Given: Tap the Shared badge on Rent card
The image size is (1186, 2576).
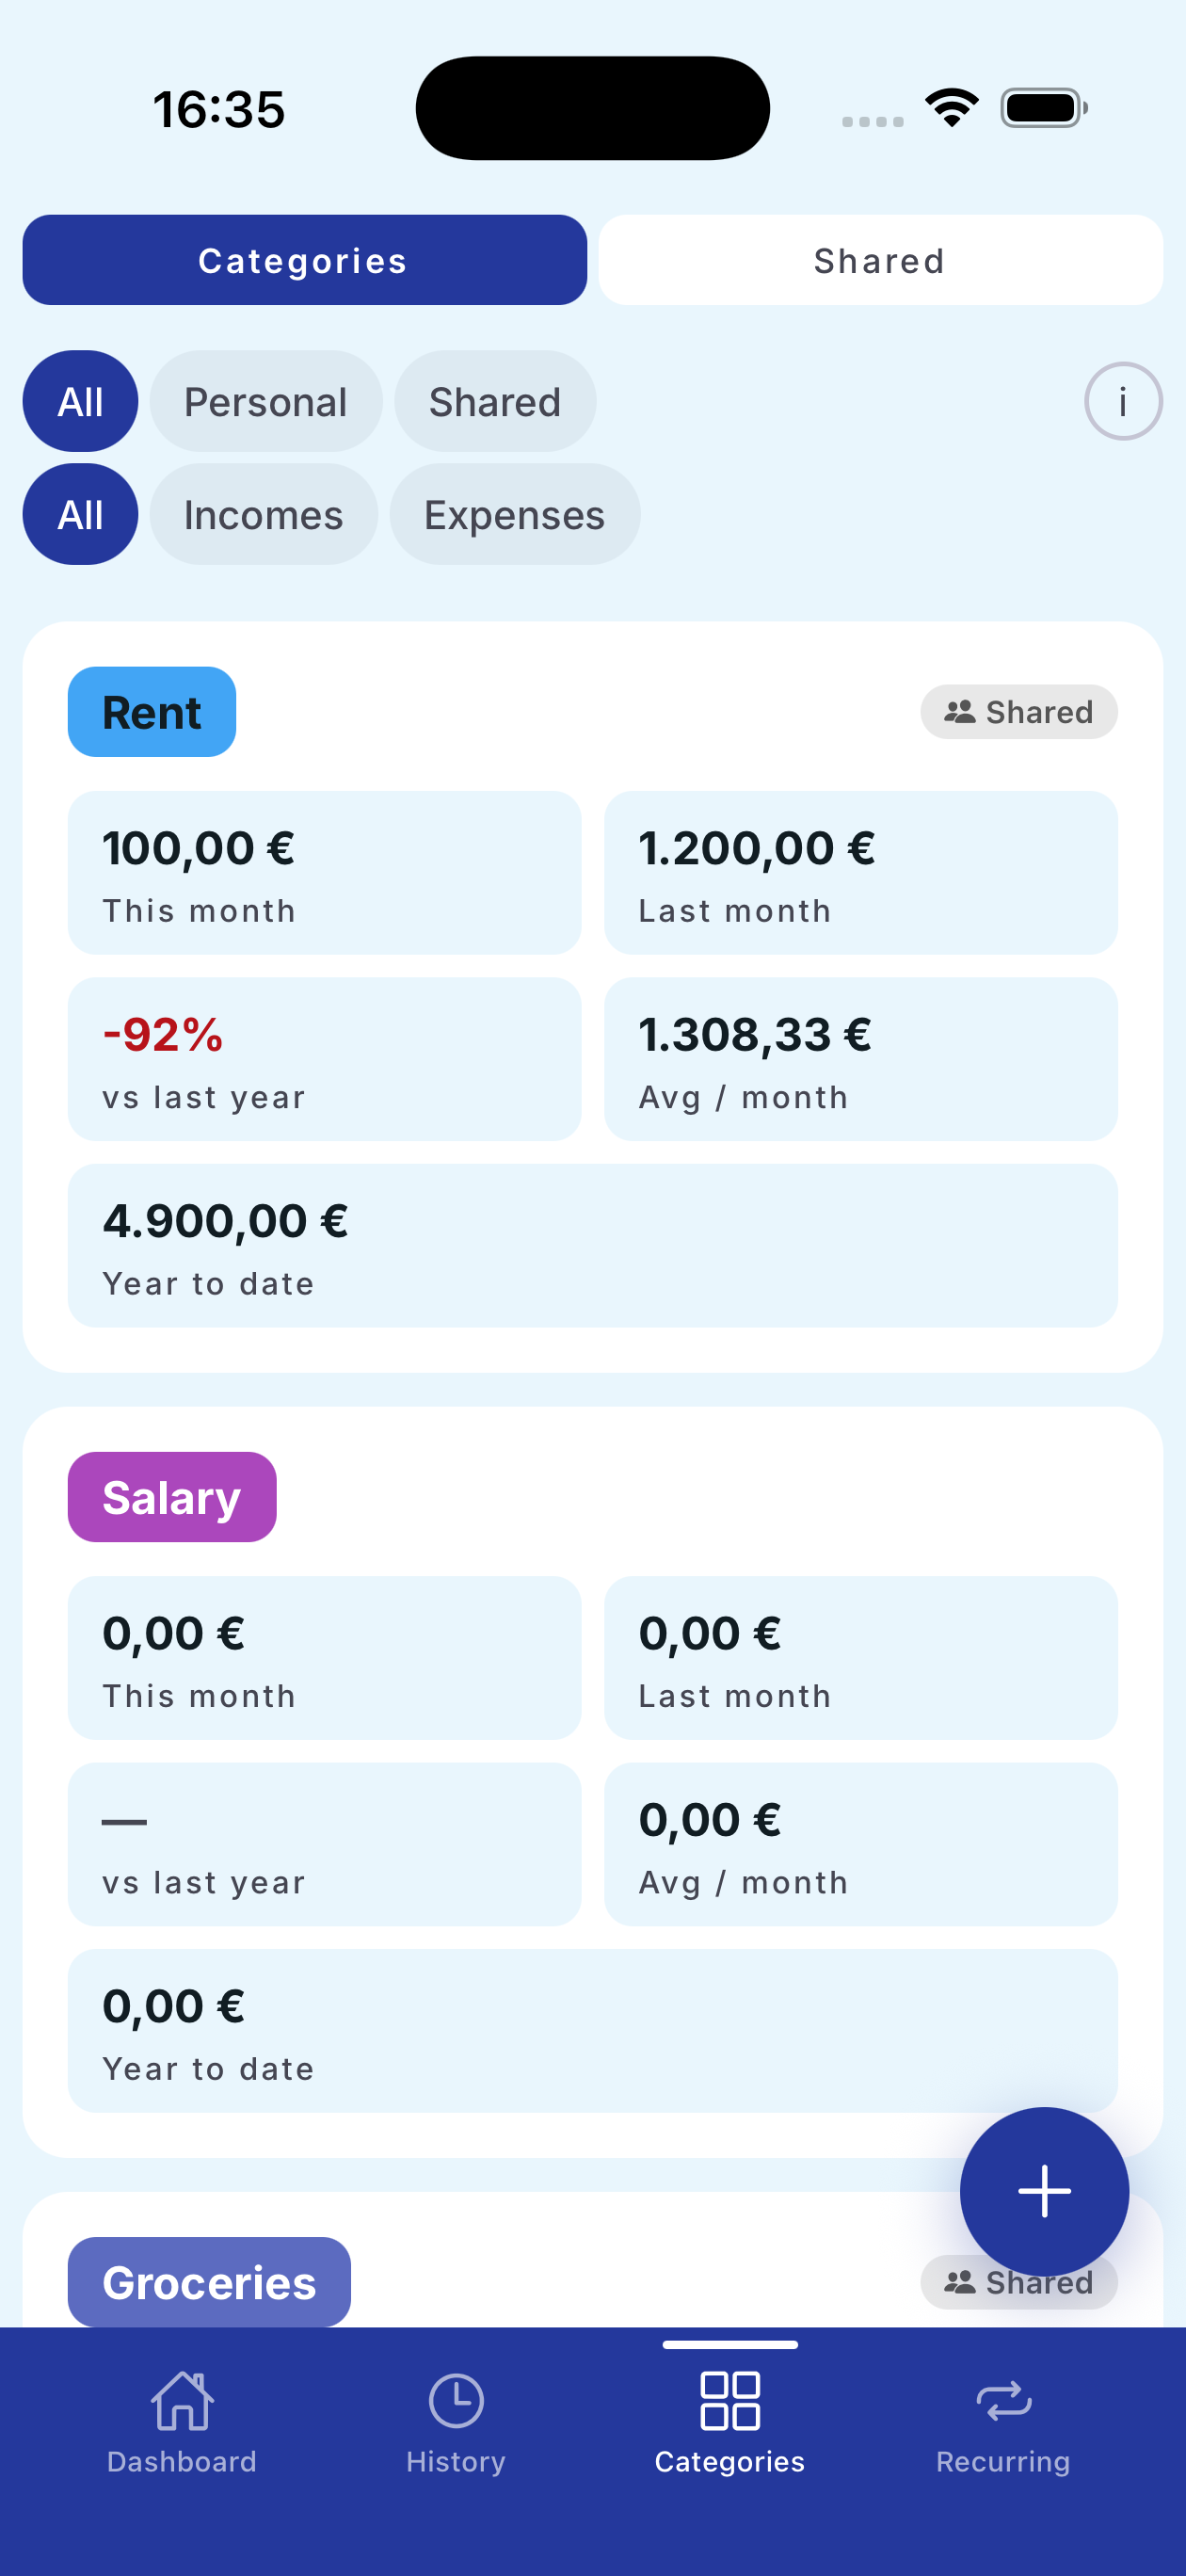Looking at the screenshot, I should (x=1018, y=712).
